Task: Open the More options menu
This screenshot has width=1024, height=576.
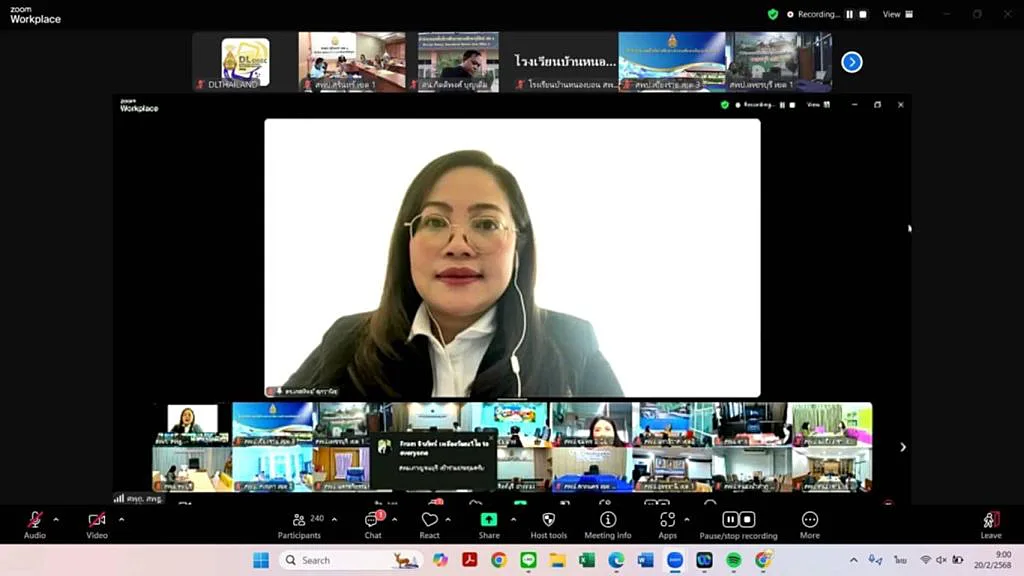Action: 810,525
